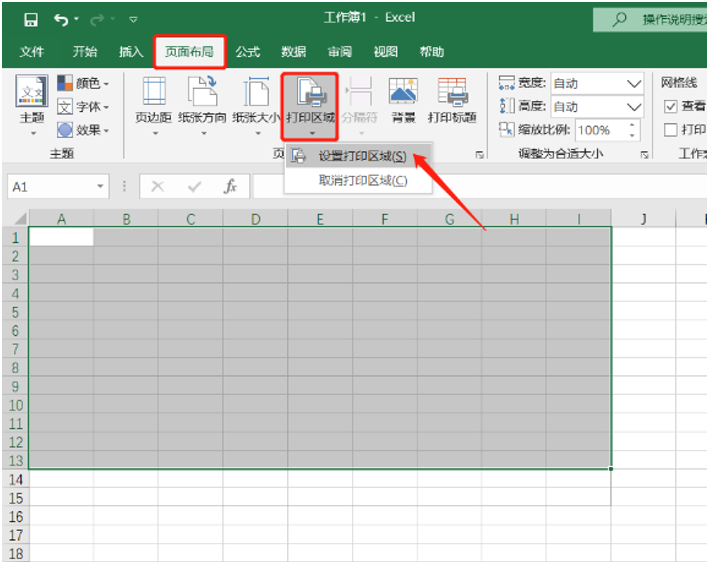707x562 pixels.
Task: Undo the last action
Action: (x=60, y=19)
